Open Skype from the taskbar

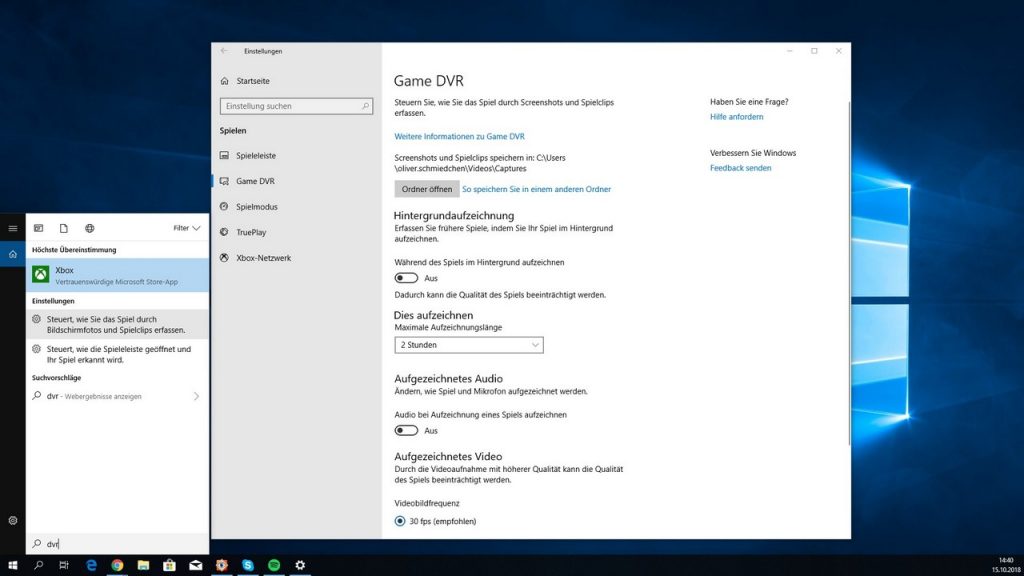(x=248, y=565)
